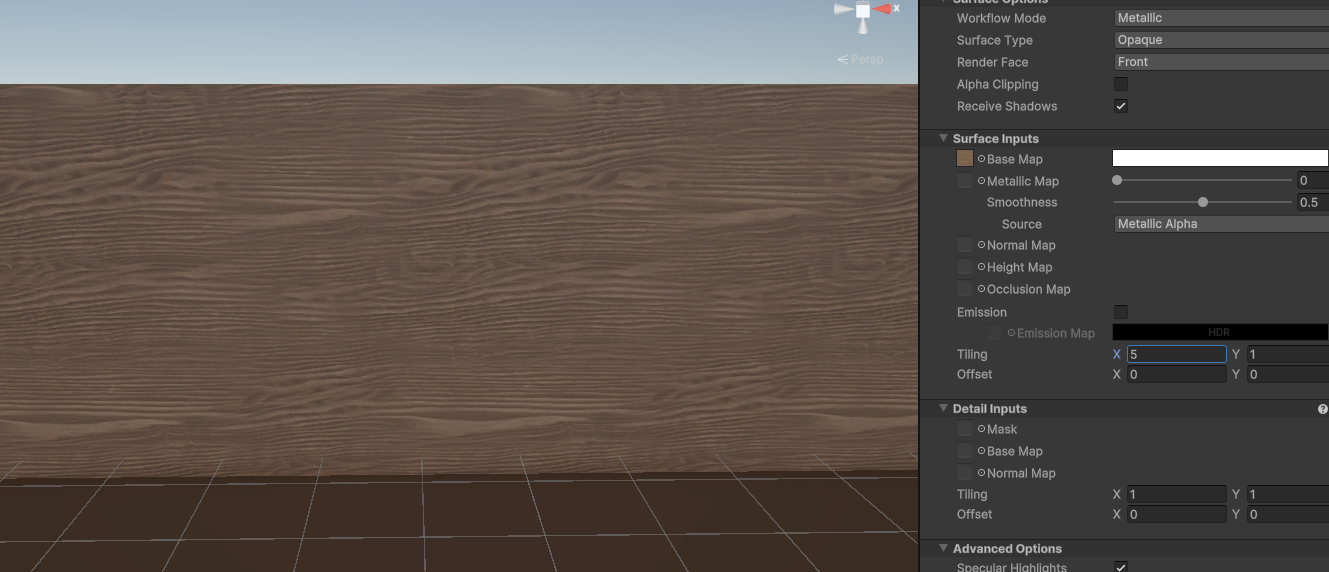The image size is (1329, 572).
Task: Click the Metallic value field showing 0
Action: pos(1312,181)
